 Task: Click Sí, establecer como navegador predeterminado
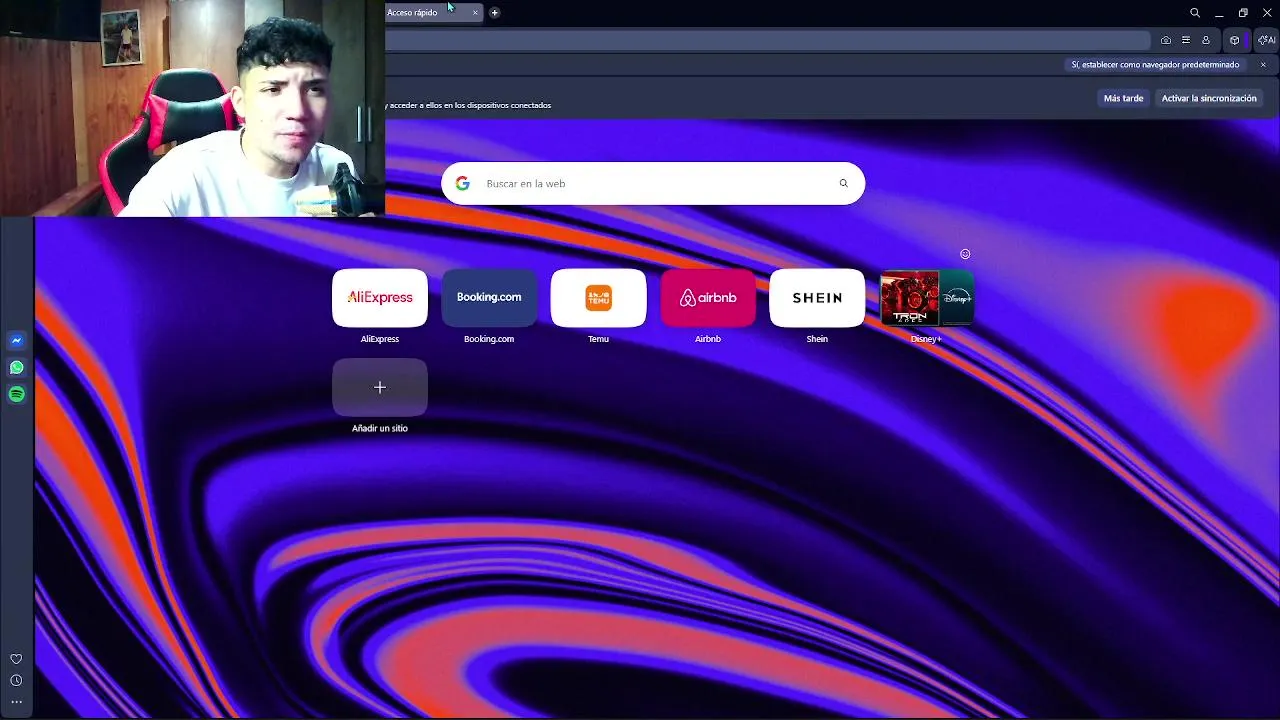(x=1155, y=64)
